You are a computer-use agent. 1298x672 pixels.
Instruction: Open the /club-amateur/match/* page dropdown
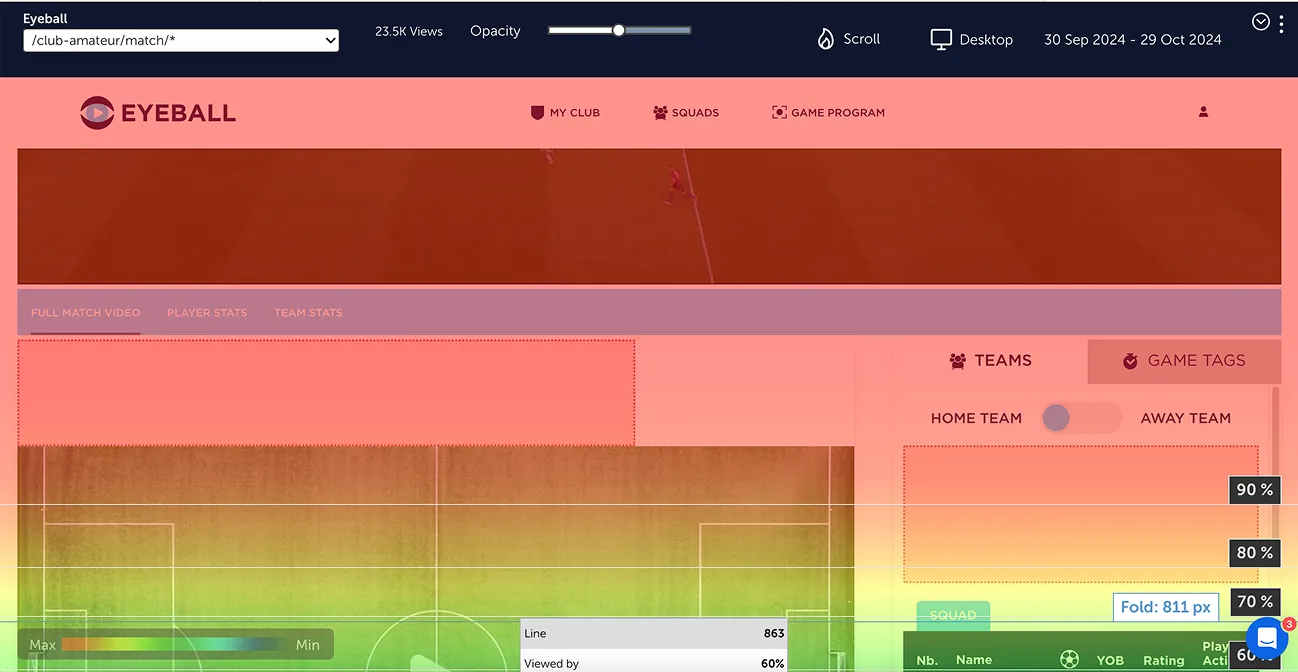pyautogui.click(x=181, y=41)
